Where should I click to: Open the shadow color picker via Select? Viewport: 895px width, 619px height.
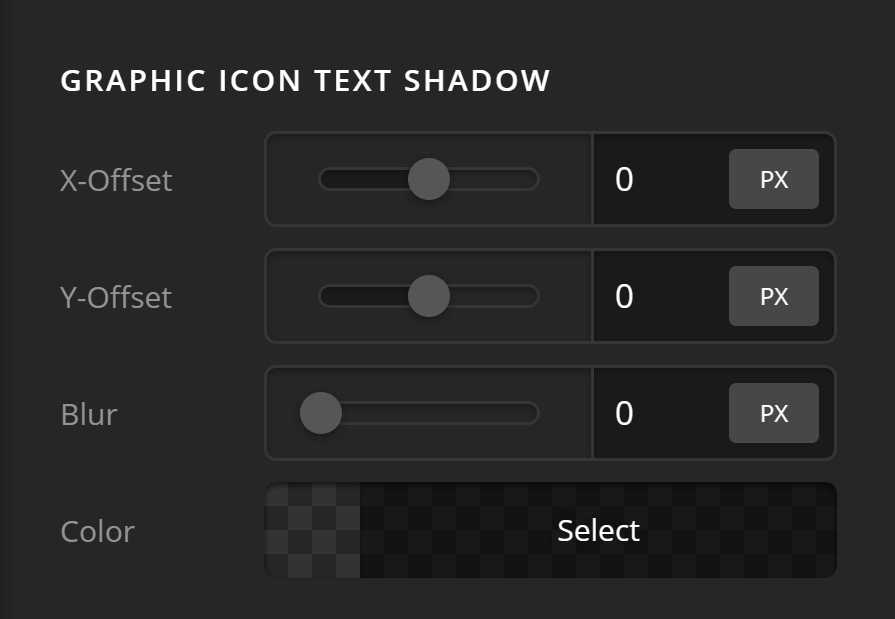coord(597,530)
